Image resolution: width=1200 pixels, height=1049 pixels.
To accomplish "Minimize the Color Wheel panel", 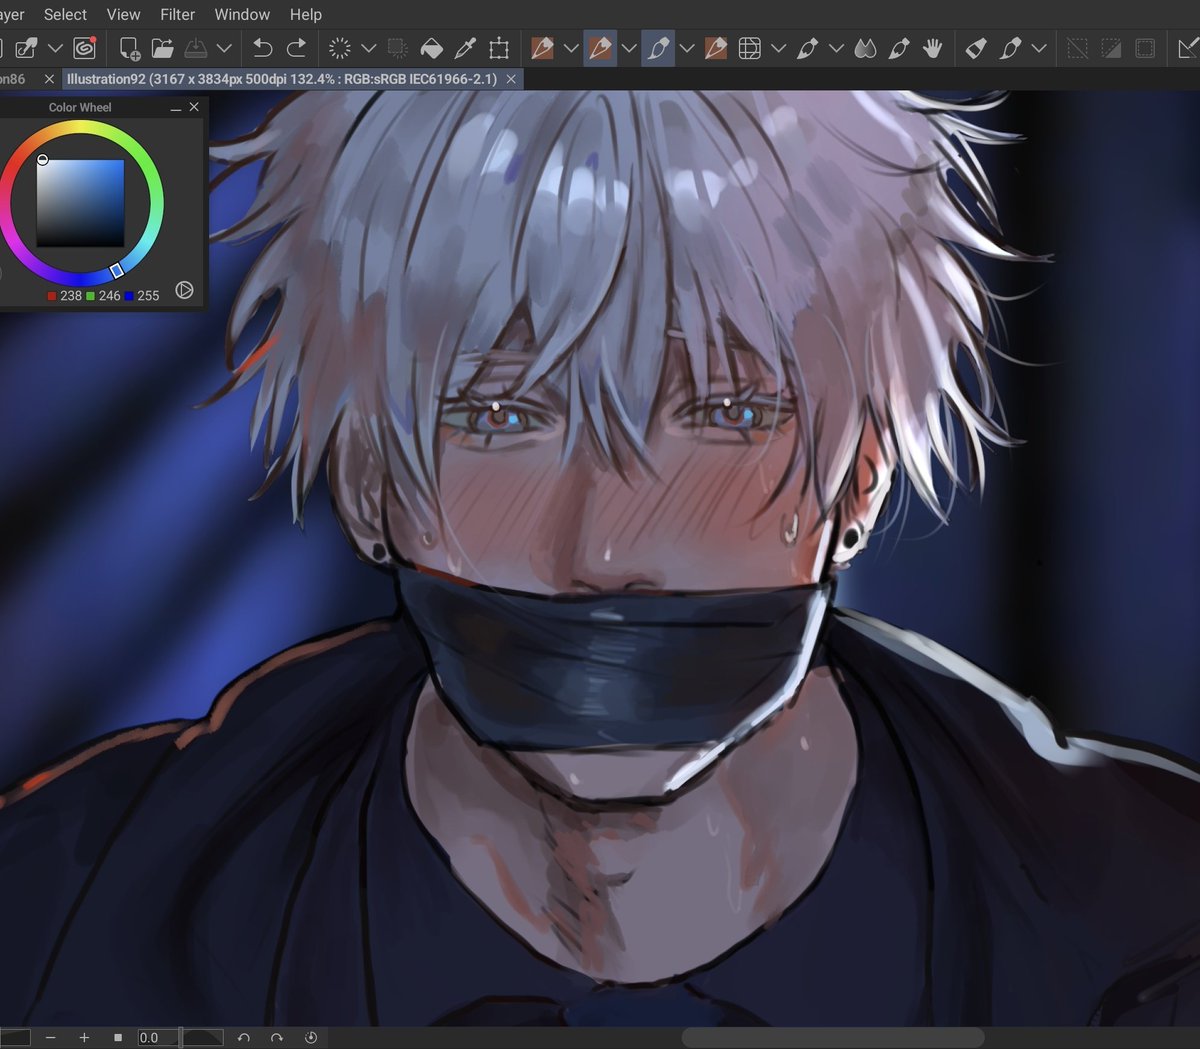I will 175,107.
